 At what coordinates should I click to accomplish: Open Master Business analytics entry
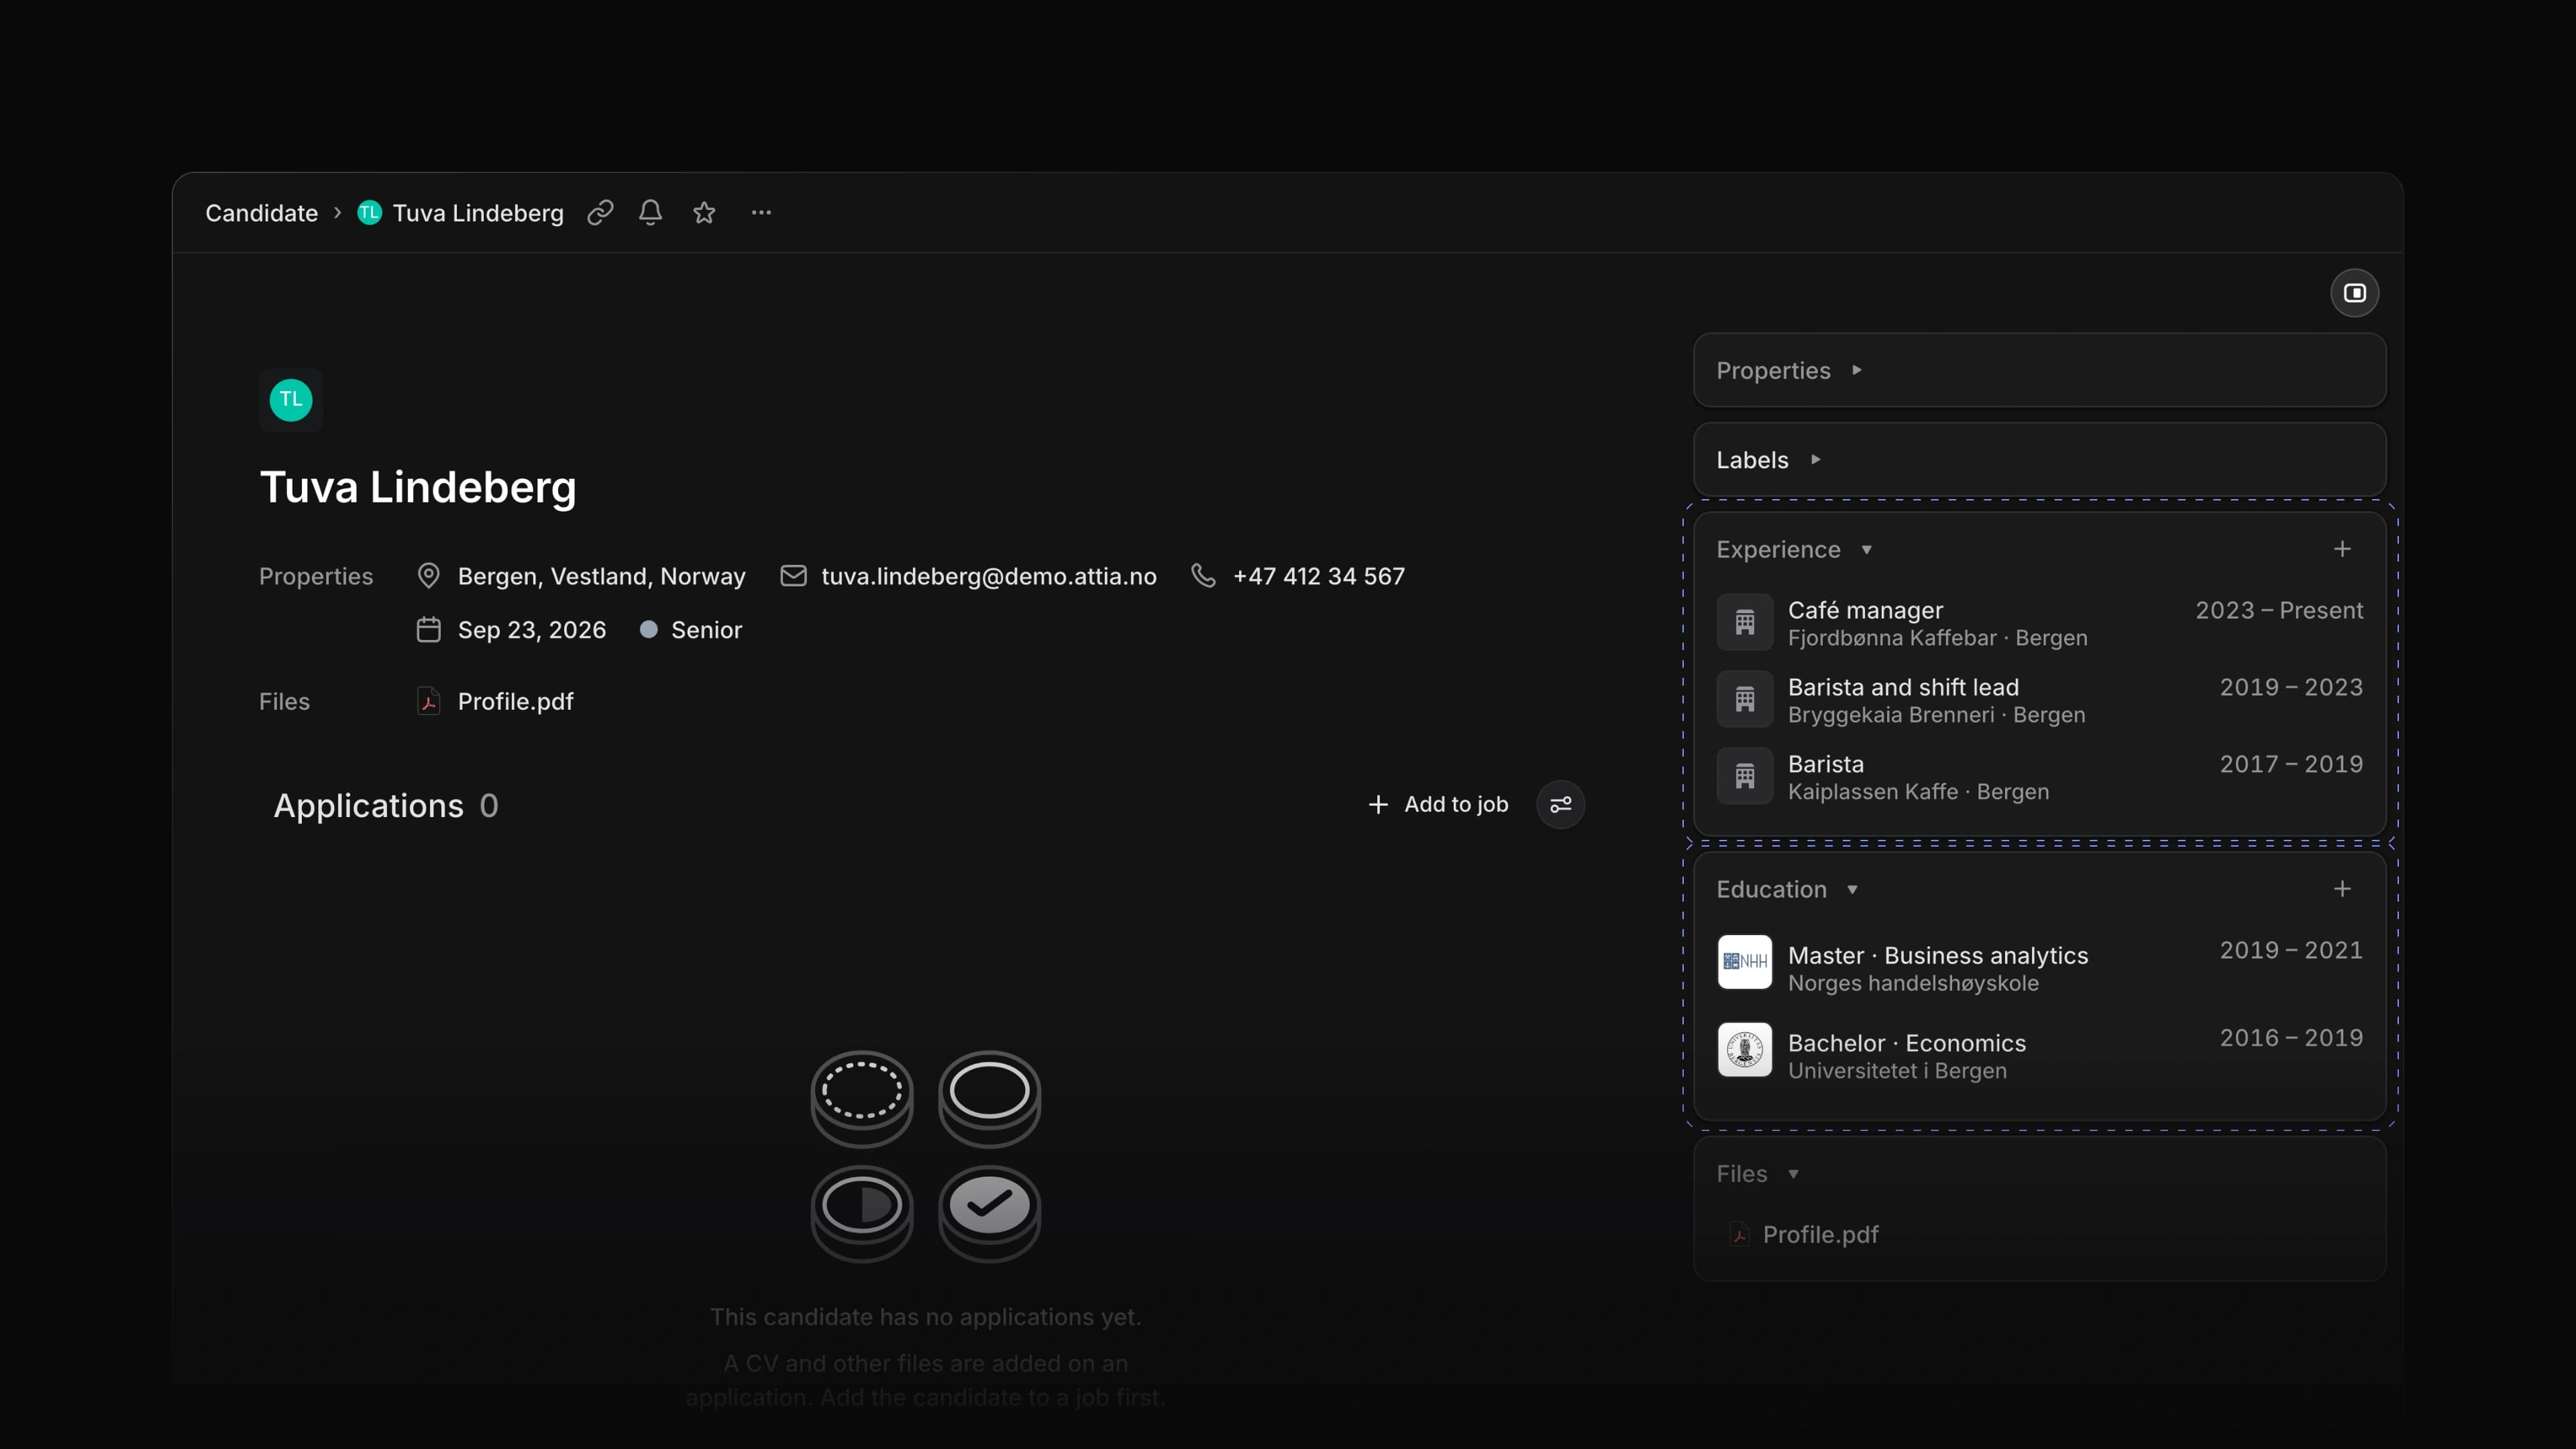2040,965
